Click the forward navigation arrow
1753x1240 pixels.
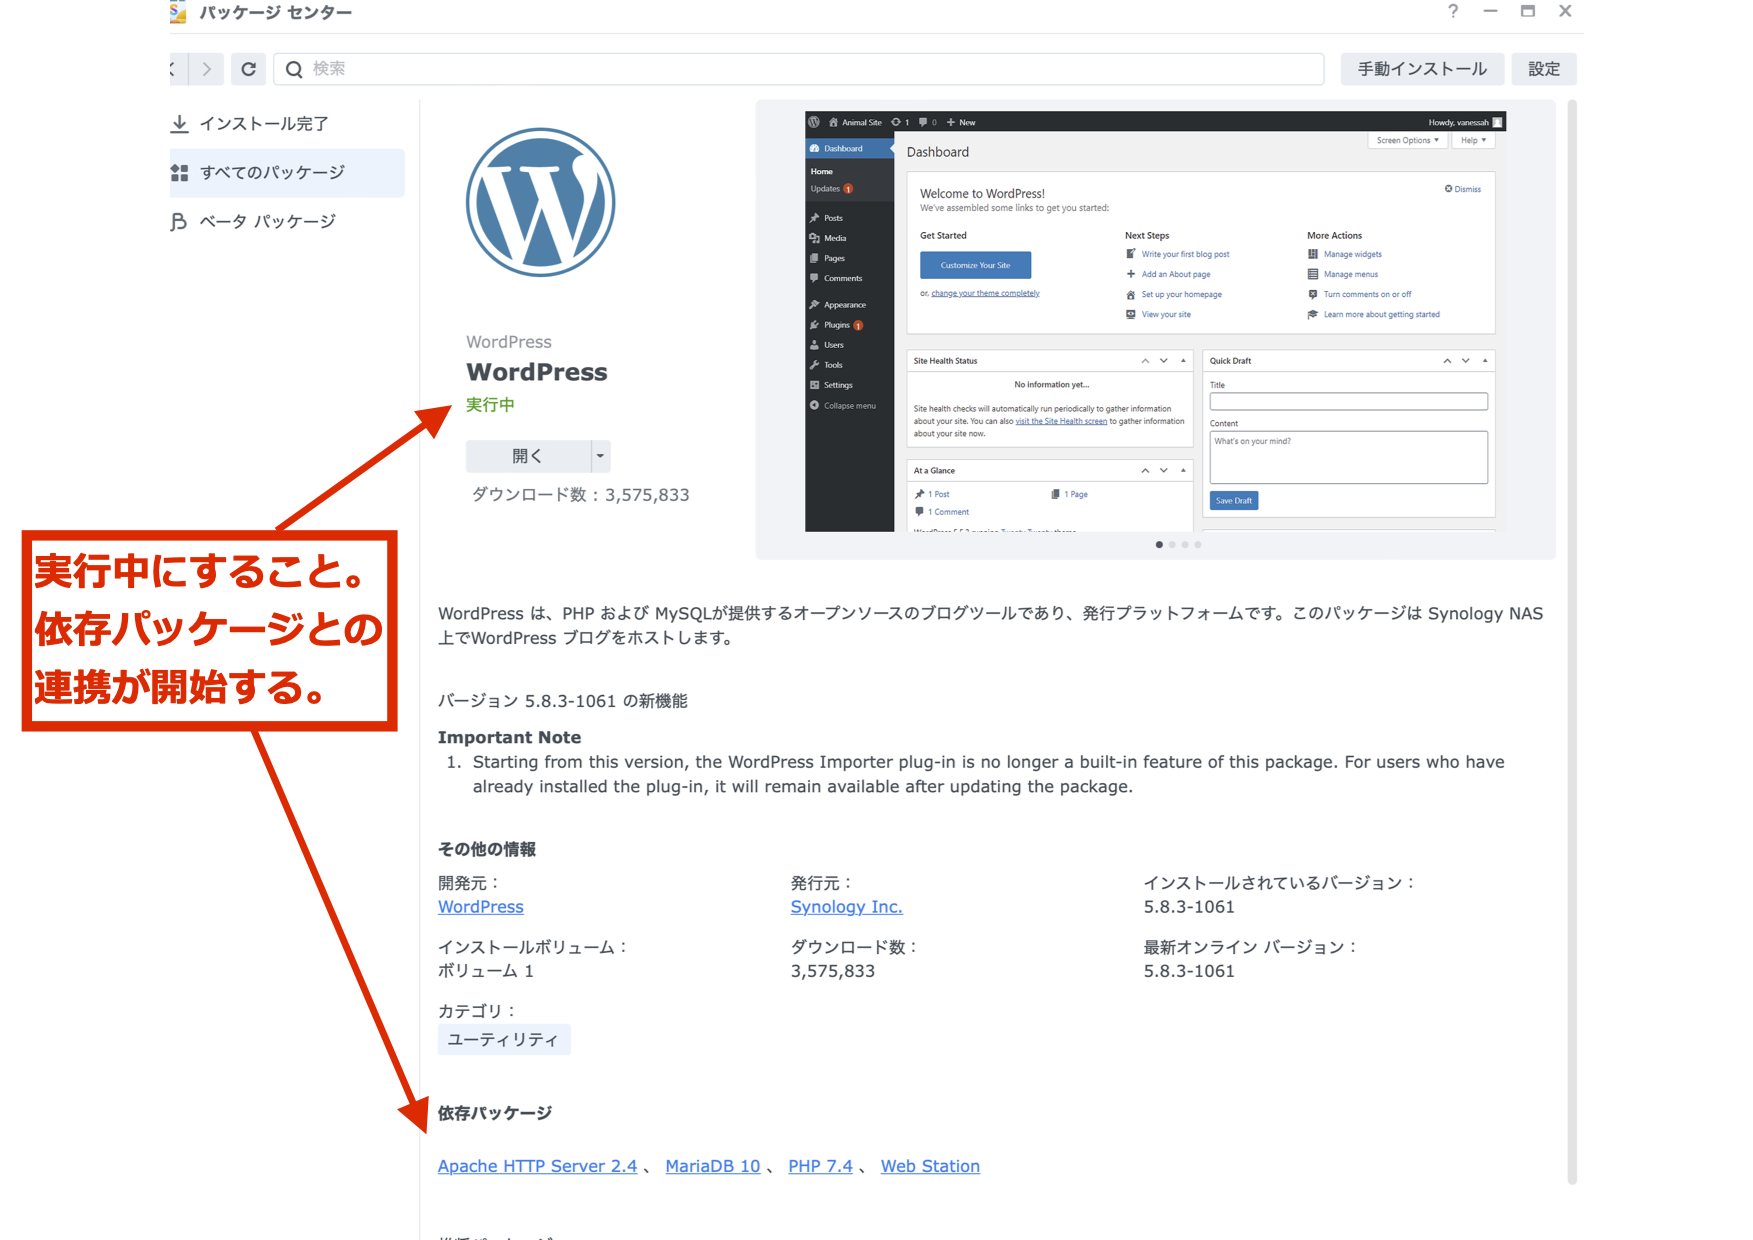point(206,69)
